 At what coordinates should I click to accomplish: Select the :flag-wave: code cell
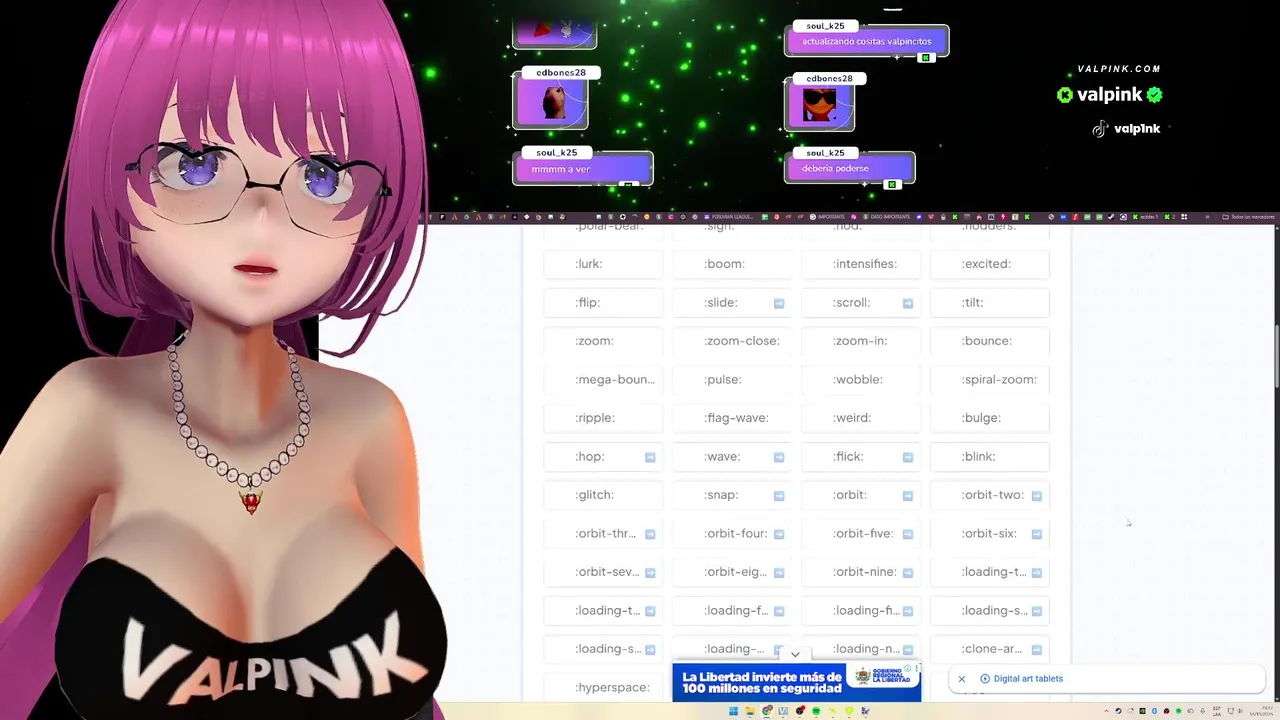732,418
